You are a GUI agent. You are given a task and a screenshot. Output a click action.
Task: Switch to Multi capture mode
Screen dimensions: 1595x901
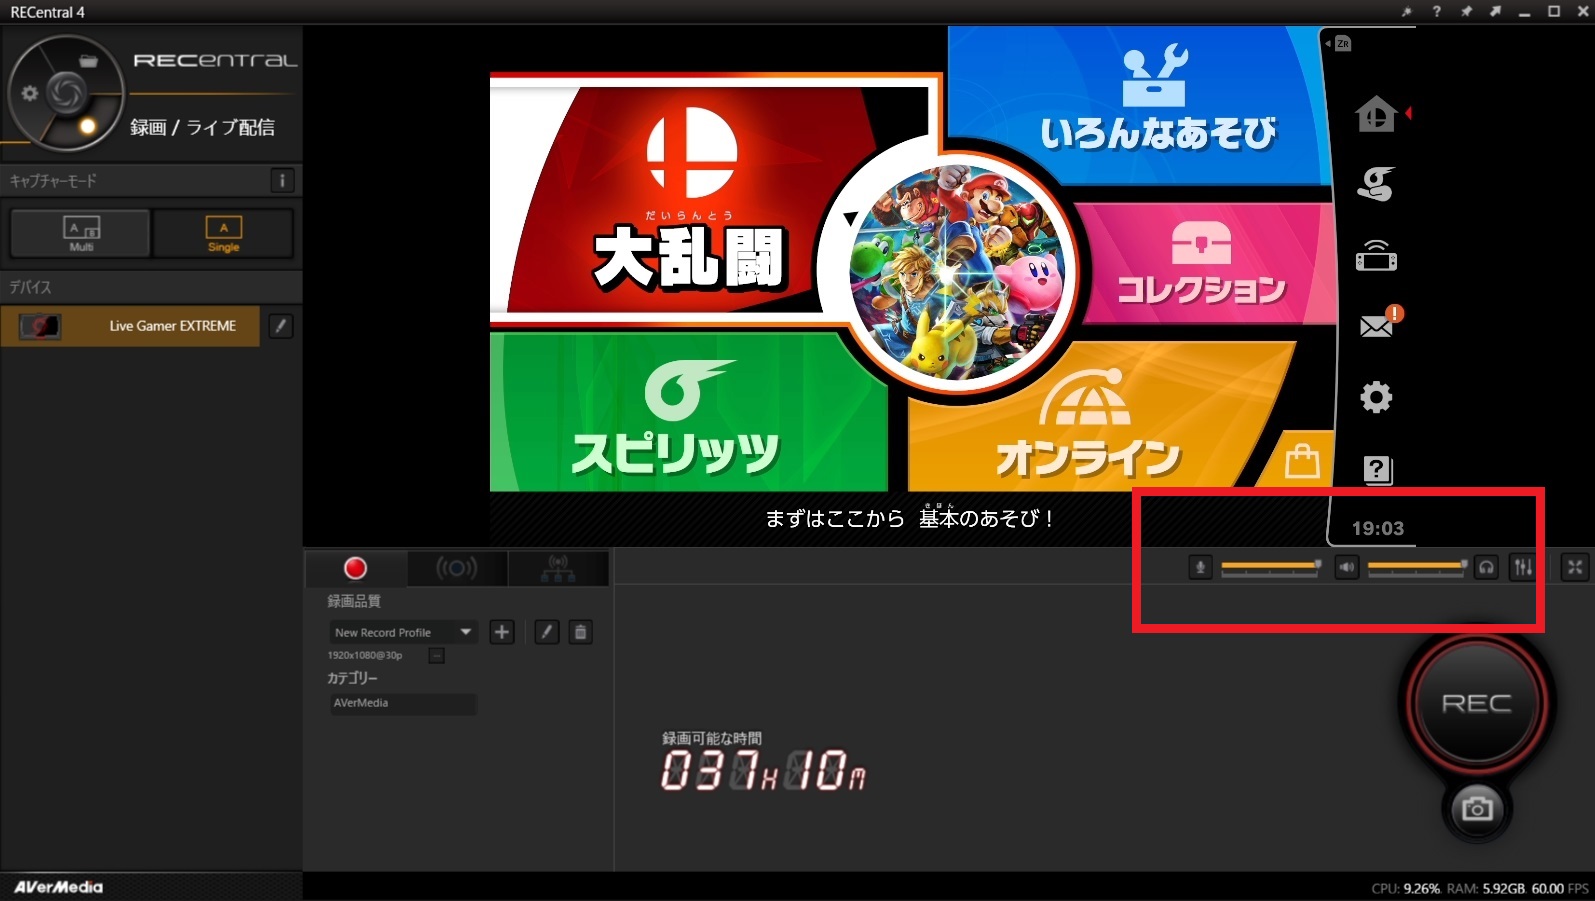(81, 233)
